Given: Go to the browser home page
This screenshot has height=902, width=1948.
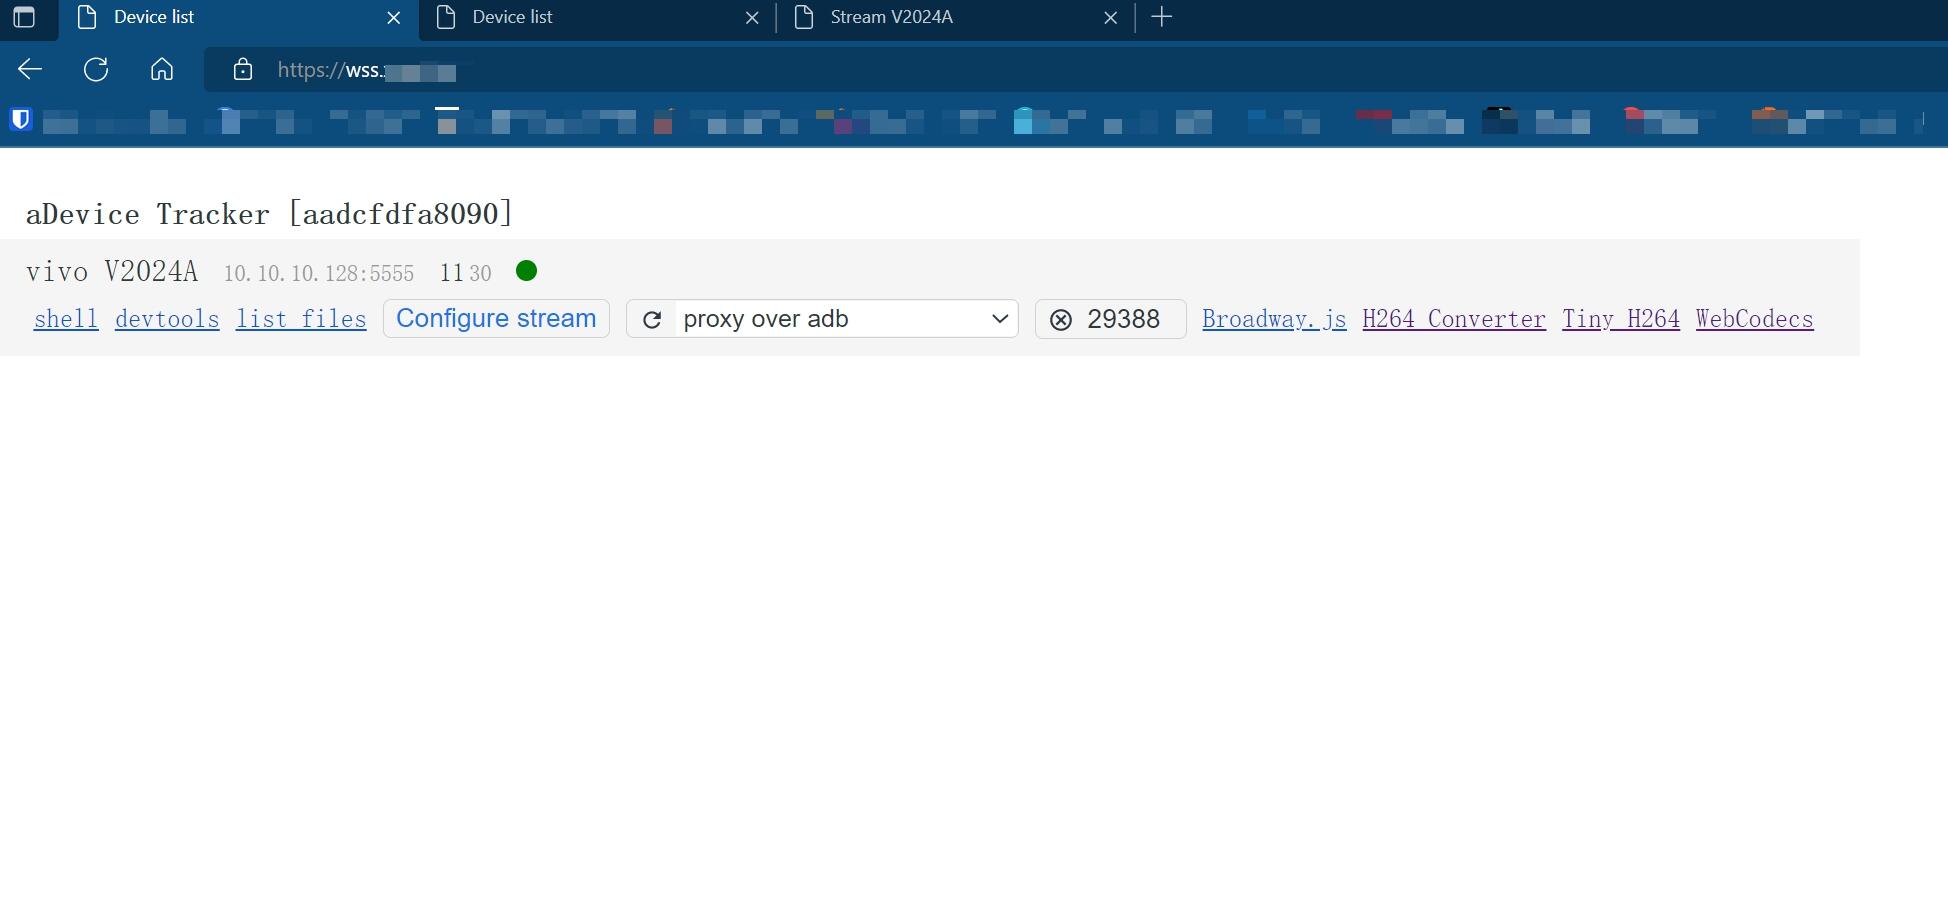Looking at the screenshot, I should tap(162, 69).
